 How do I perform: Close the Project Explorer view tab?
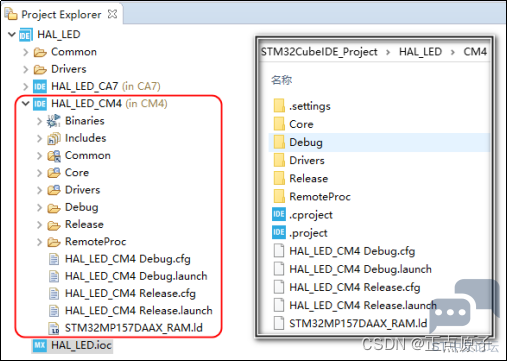coord(113,14)
